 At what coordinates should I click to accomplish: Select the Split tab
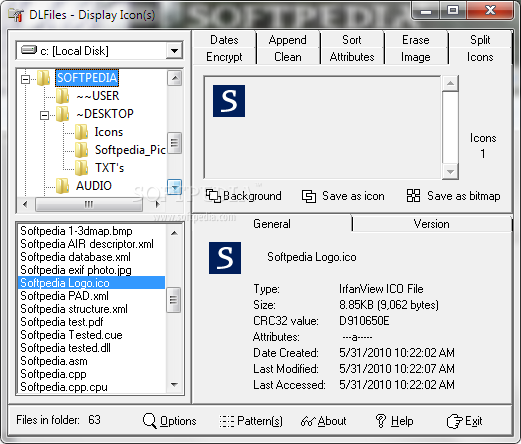[x=480, y=40]
